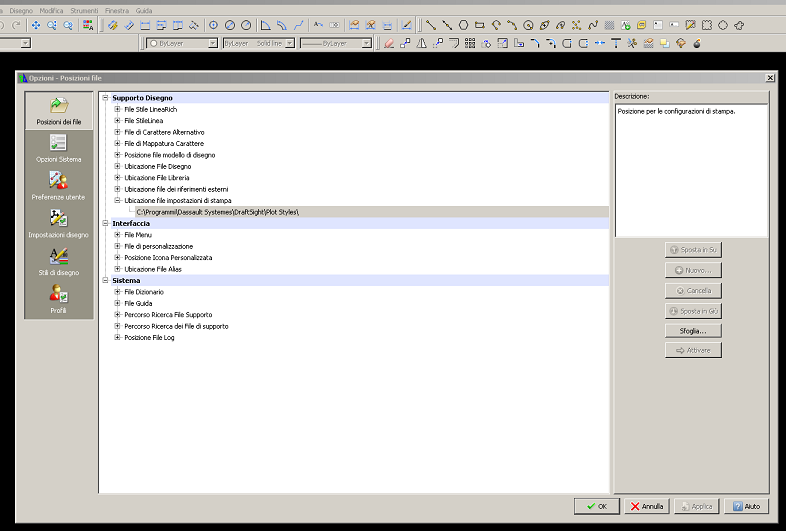Select the Spline draw tool
Screen dimensions: 786x531
coord(593,25)
